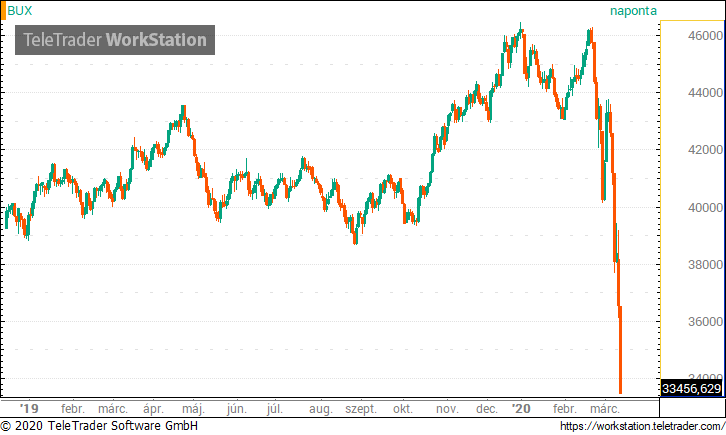This screenshot has height=435, width=726.
Task: Click the 36000 price axis label
Action: coord(705,322)
